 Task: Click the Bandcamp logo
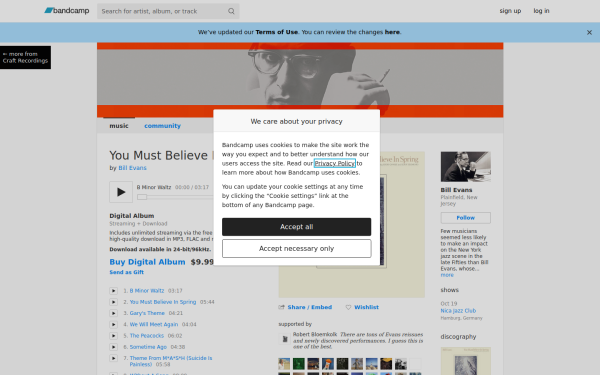click(x=67, y=11)
